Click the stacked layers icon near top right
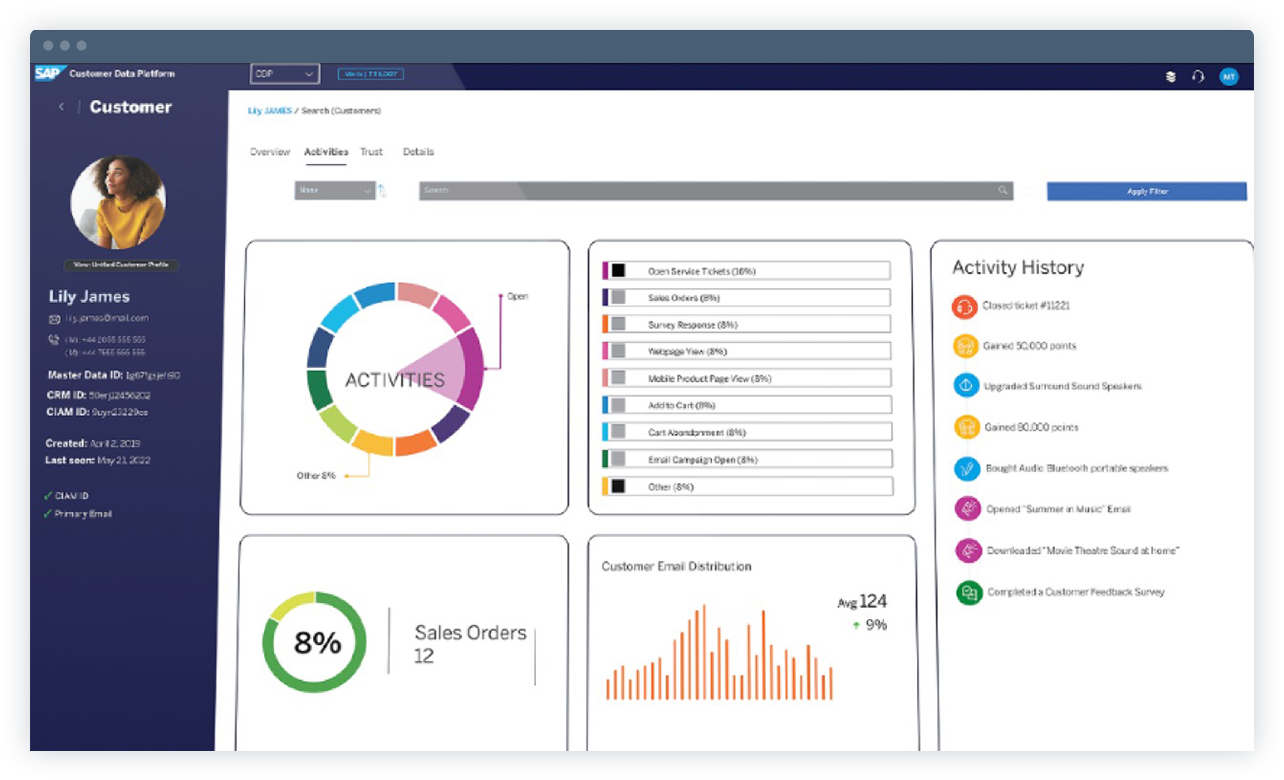 1169,75
